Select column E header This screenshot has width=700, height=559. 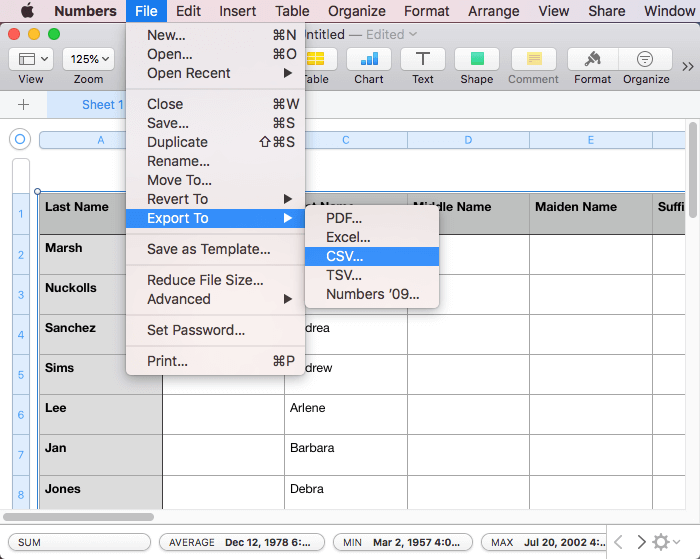coord(591,140)
